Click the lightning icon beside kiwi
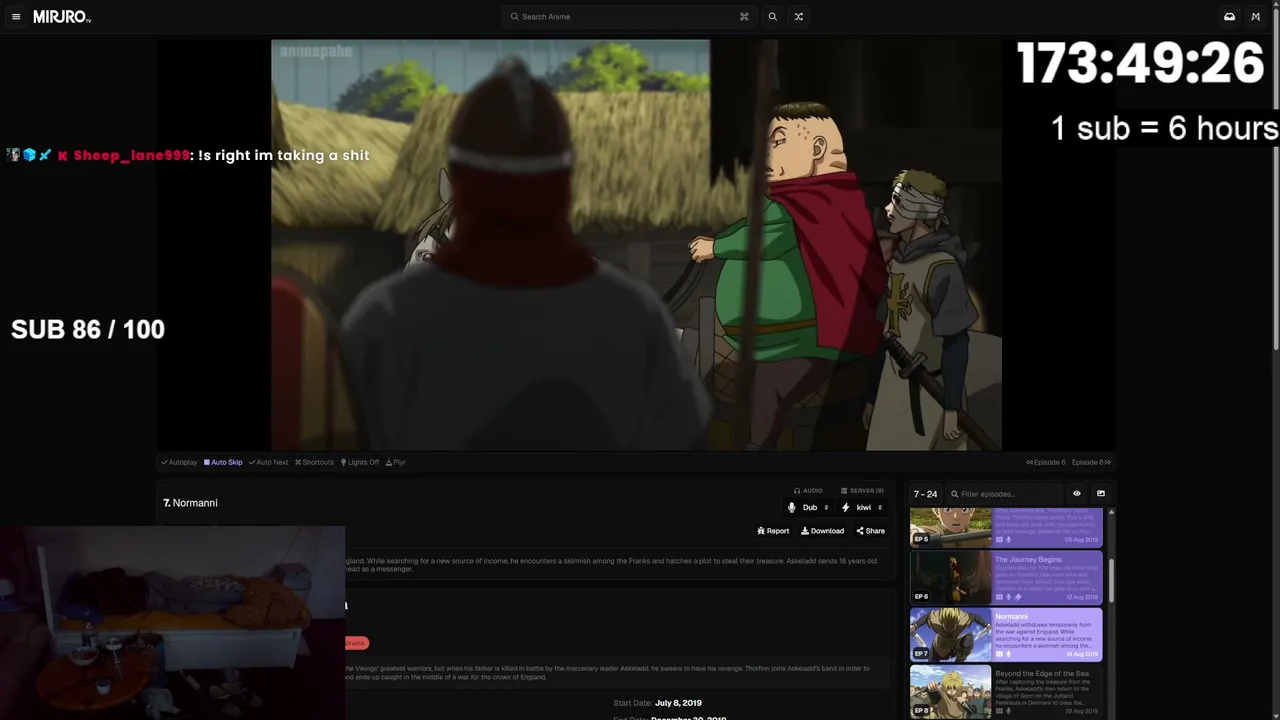Image resolution: width=1280 pixels, height=720 pixels. (x=845, y=507)
